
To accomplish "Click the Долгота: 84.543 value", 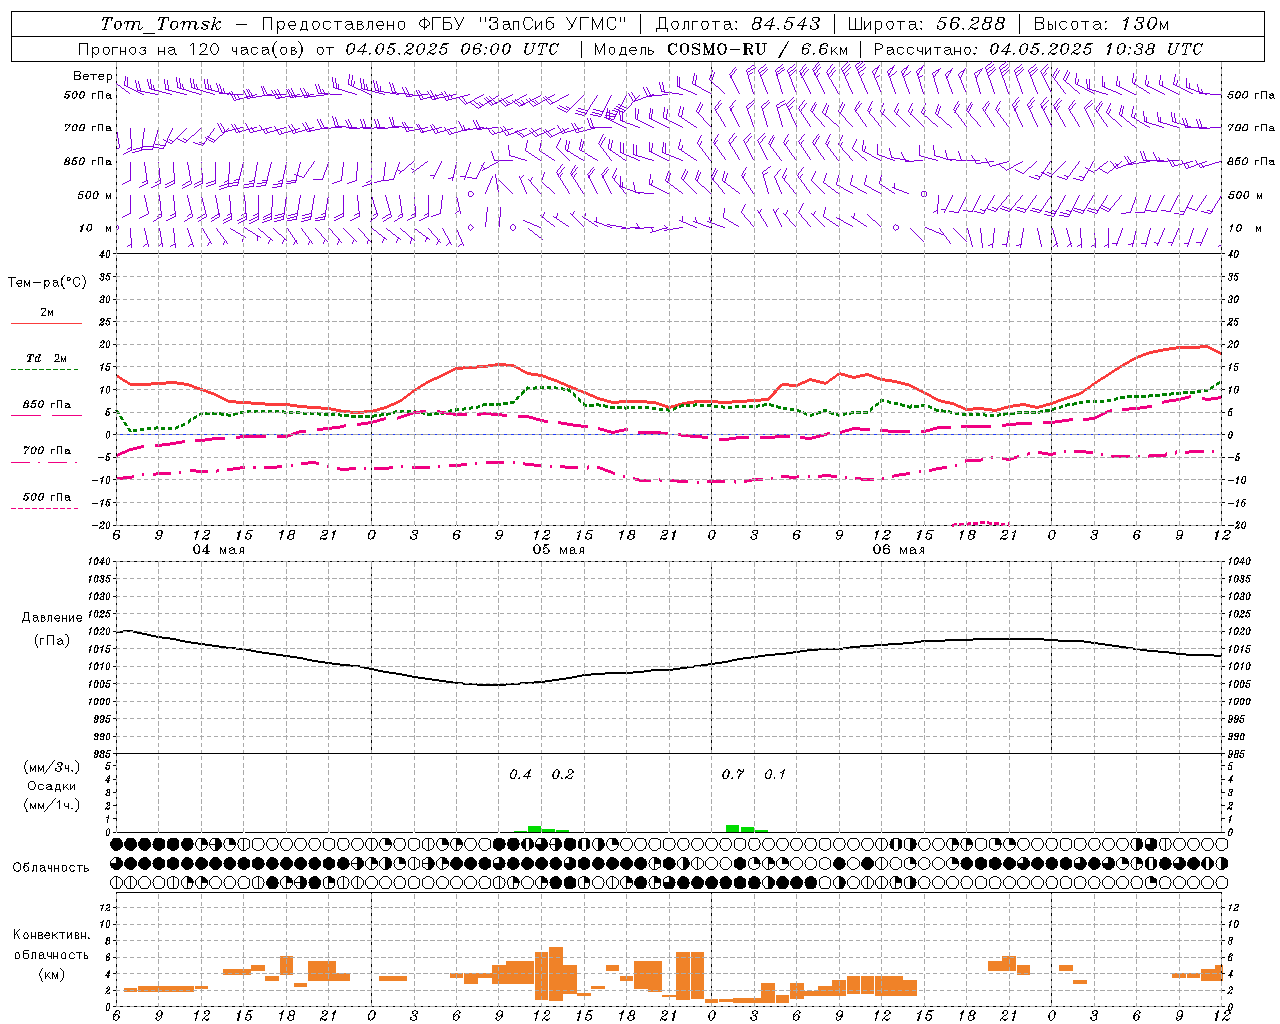I will pos(738,24).
